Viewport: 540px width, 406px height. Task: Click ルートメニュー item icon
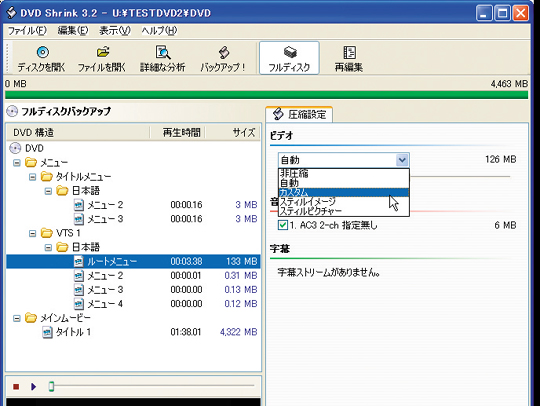point(79,261)
